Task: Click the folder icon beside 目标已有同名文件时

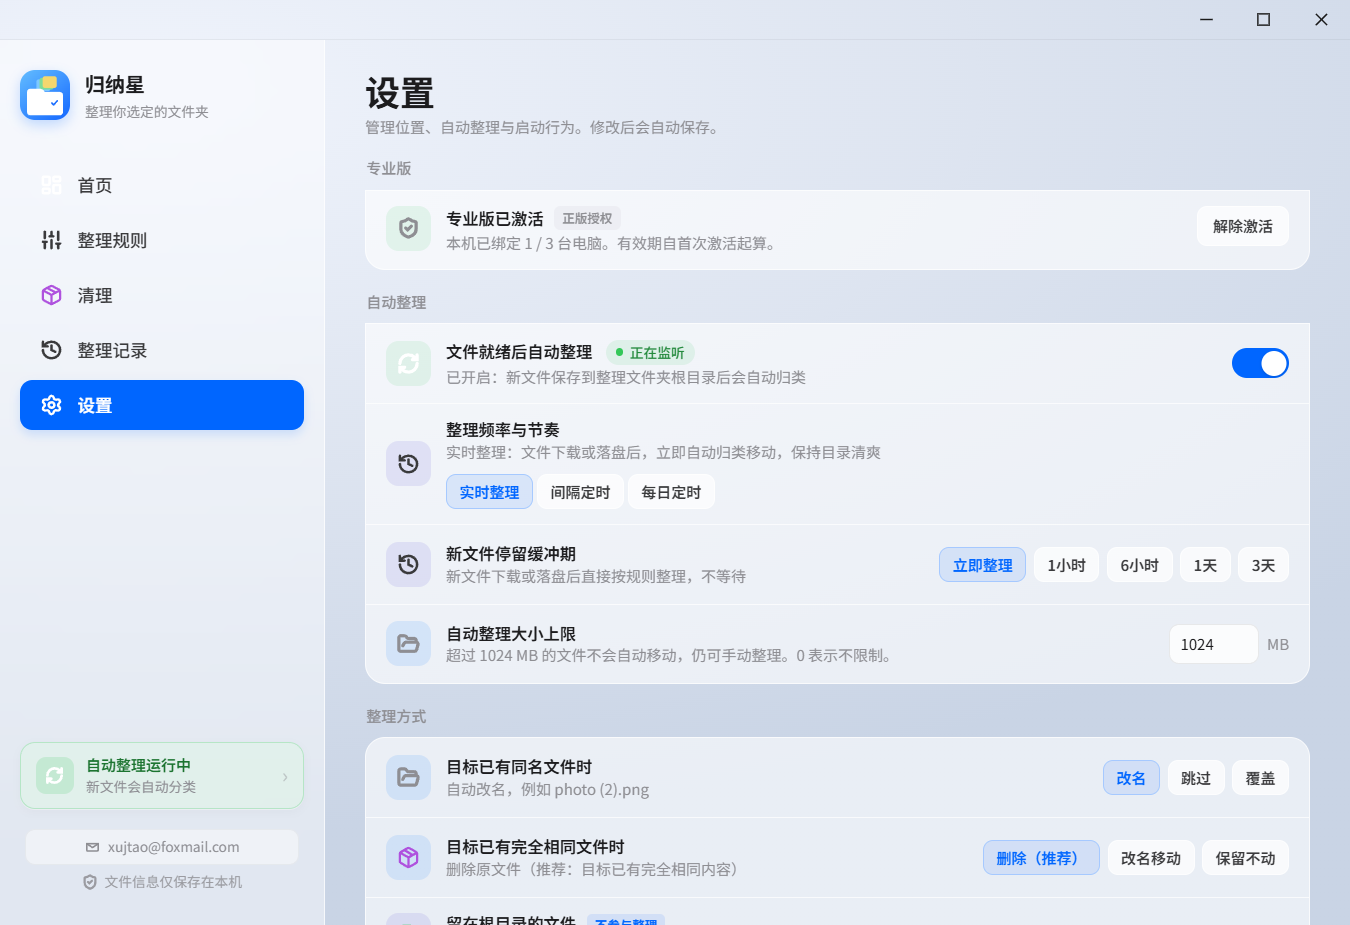Action: [408, 777]
